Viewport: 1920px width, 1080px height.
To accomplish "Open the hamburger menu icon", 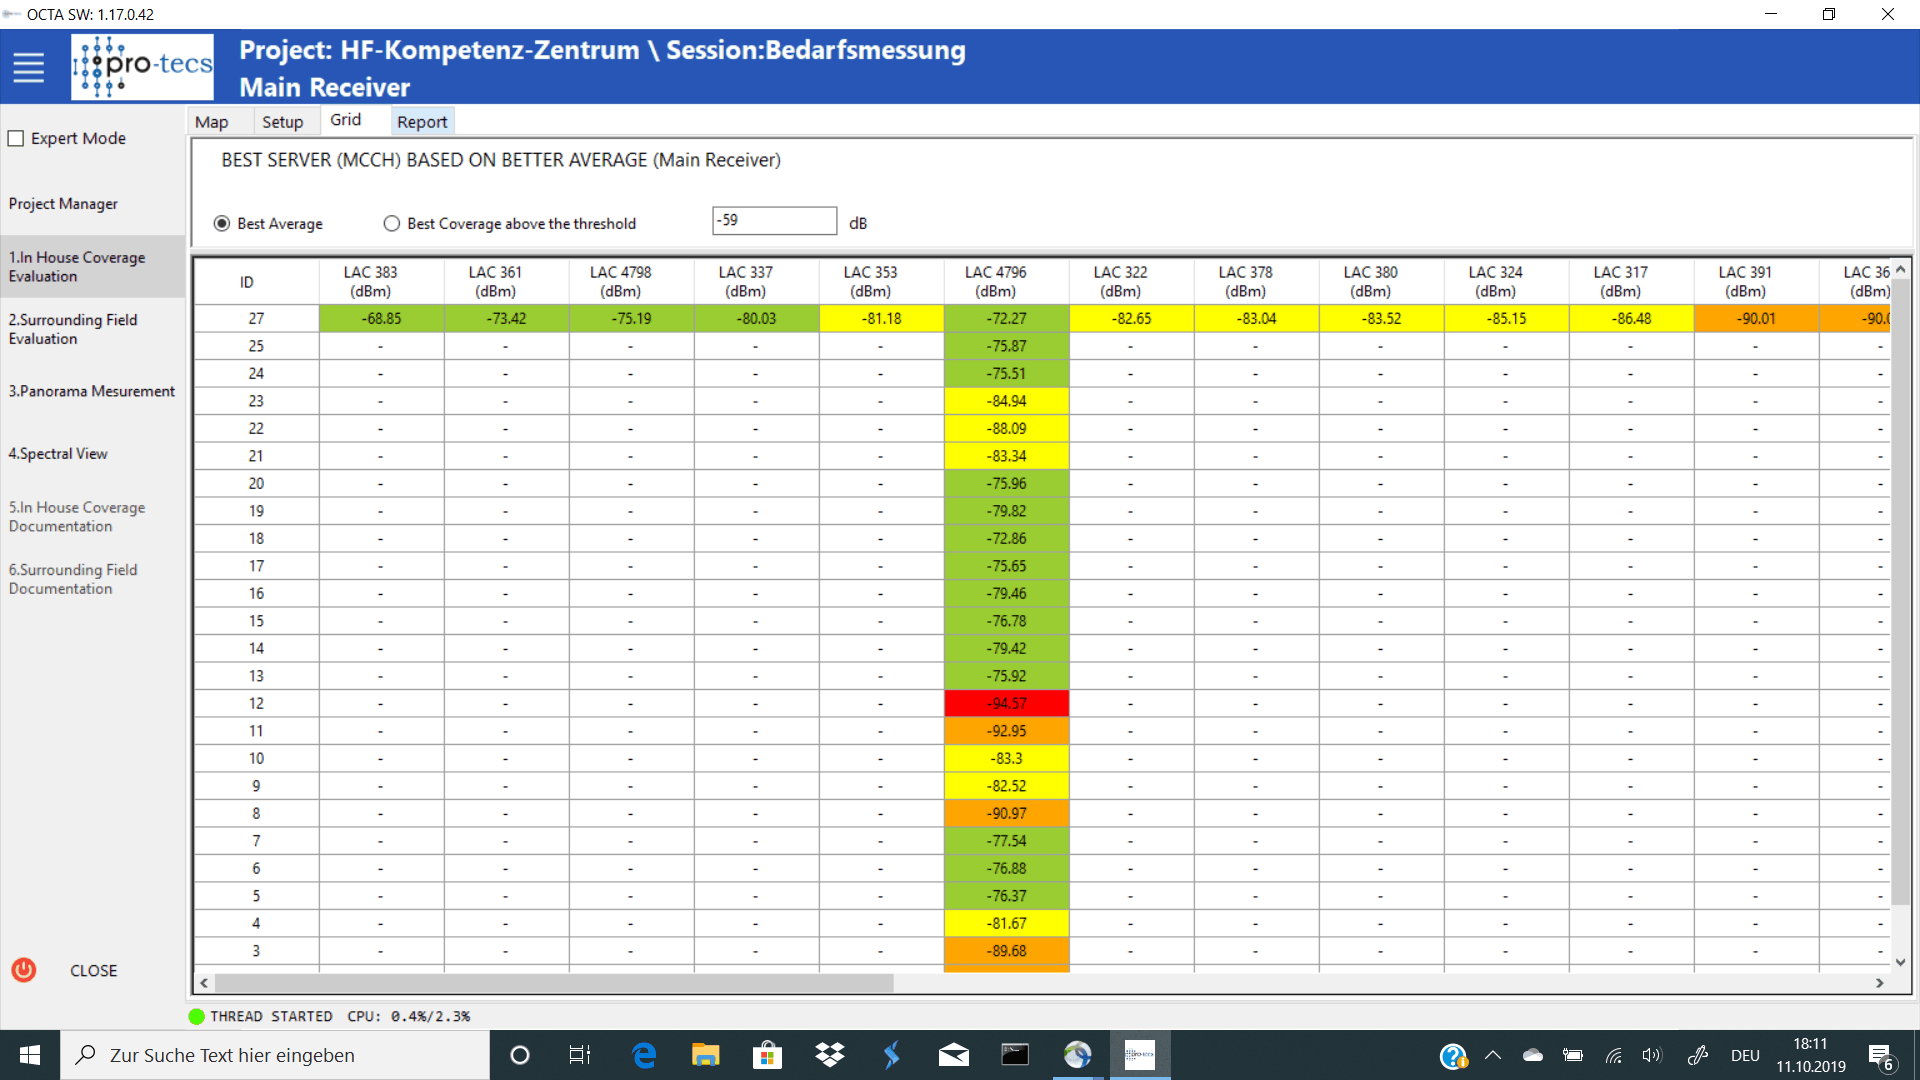I will pyautogui.click(x=28, y=67).
